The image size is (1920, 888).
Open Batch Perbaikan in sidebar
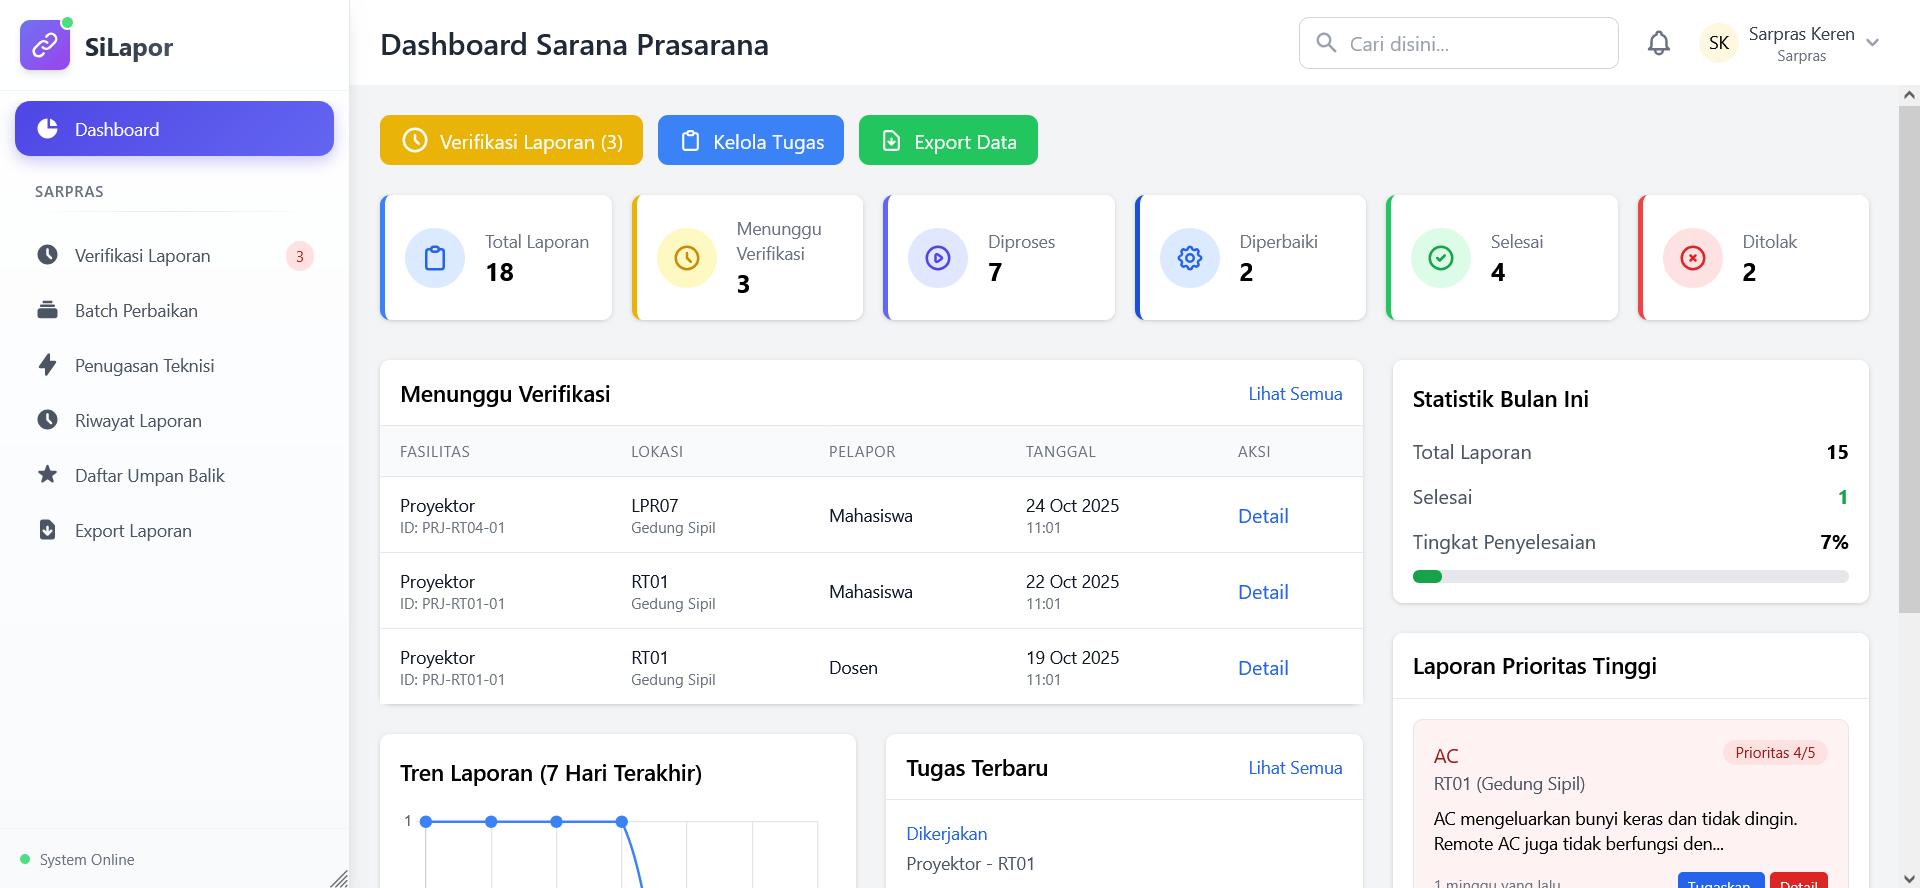[136, 311]
